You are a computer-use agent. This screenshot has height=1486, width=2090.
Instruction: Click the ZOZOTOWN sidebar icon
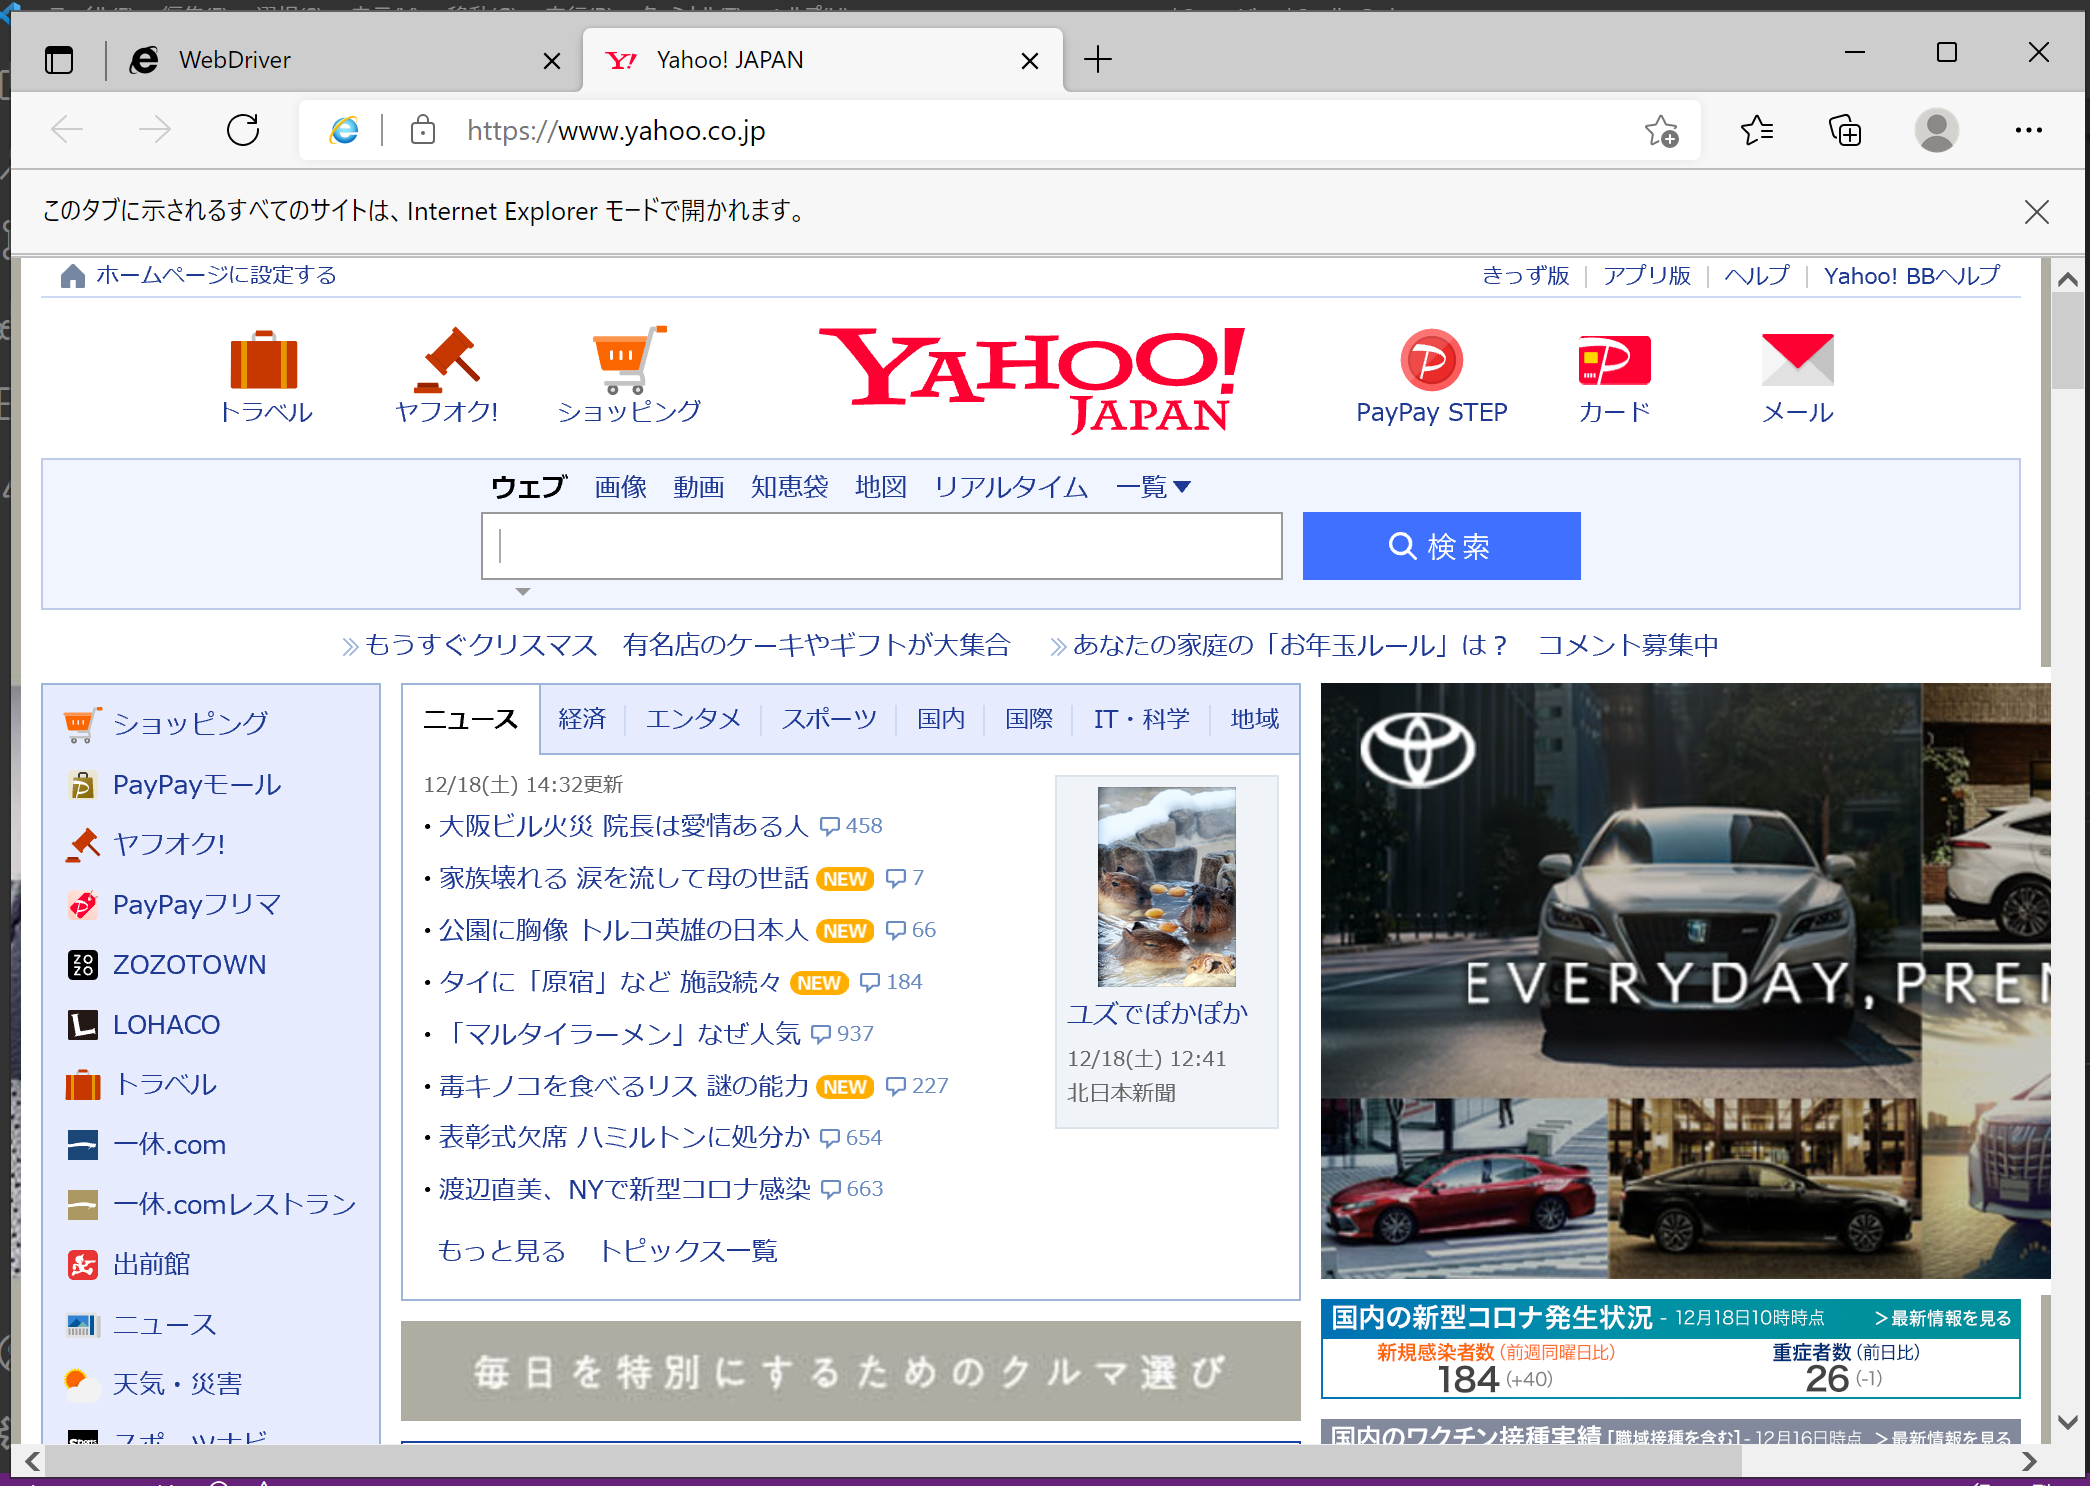[82, 965]
